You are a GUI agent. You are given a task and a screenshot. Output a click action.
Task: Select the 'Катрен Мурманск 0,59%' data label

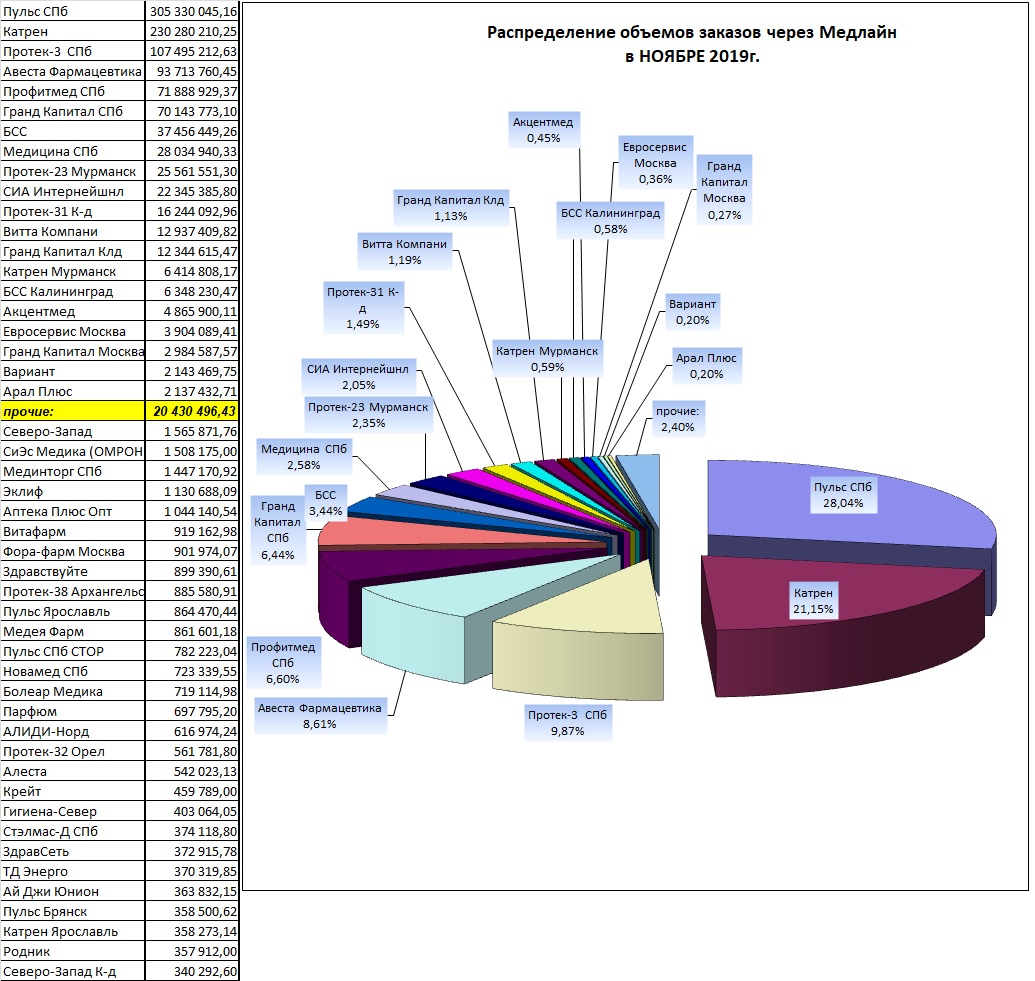pyautogui.click(x=547, y=359)
